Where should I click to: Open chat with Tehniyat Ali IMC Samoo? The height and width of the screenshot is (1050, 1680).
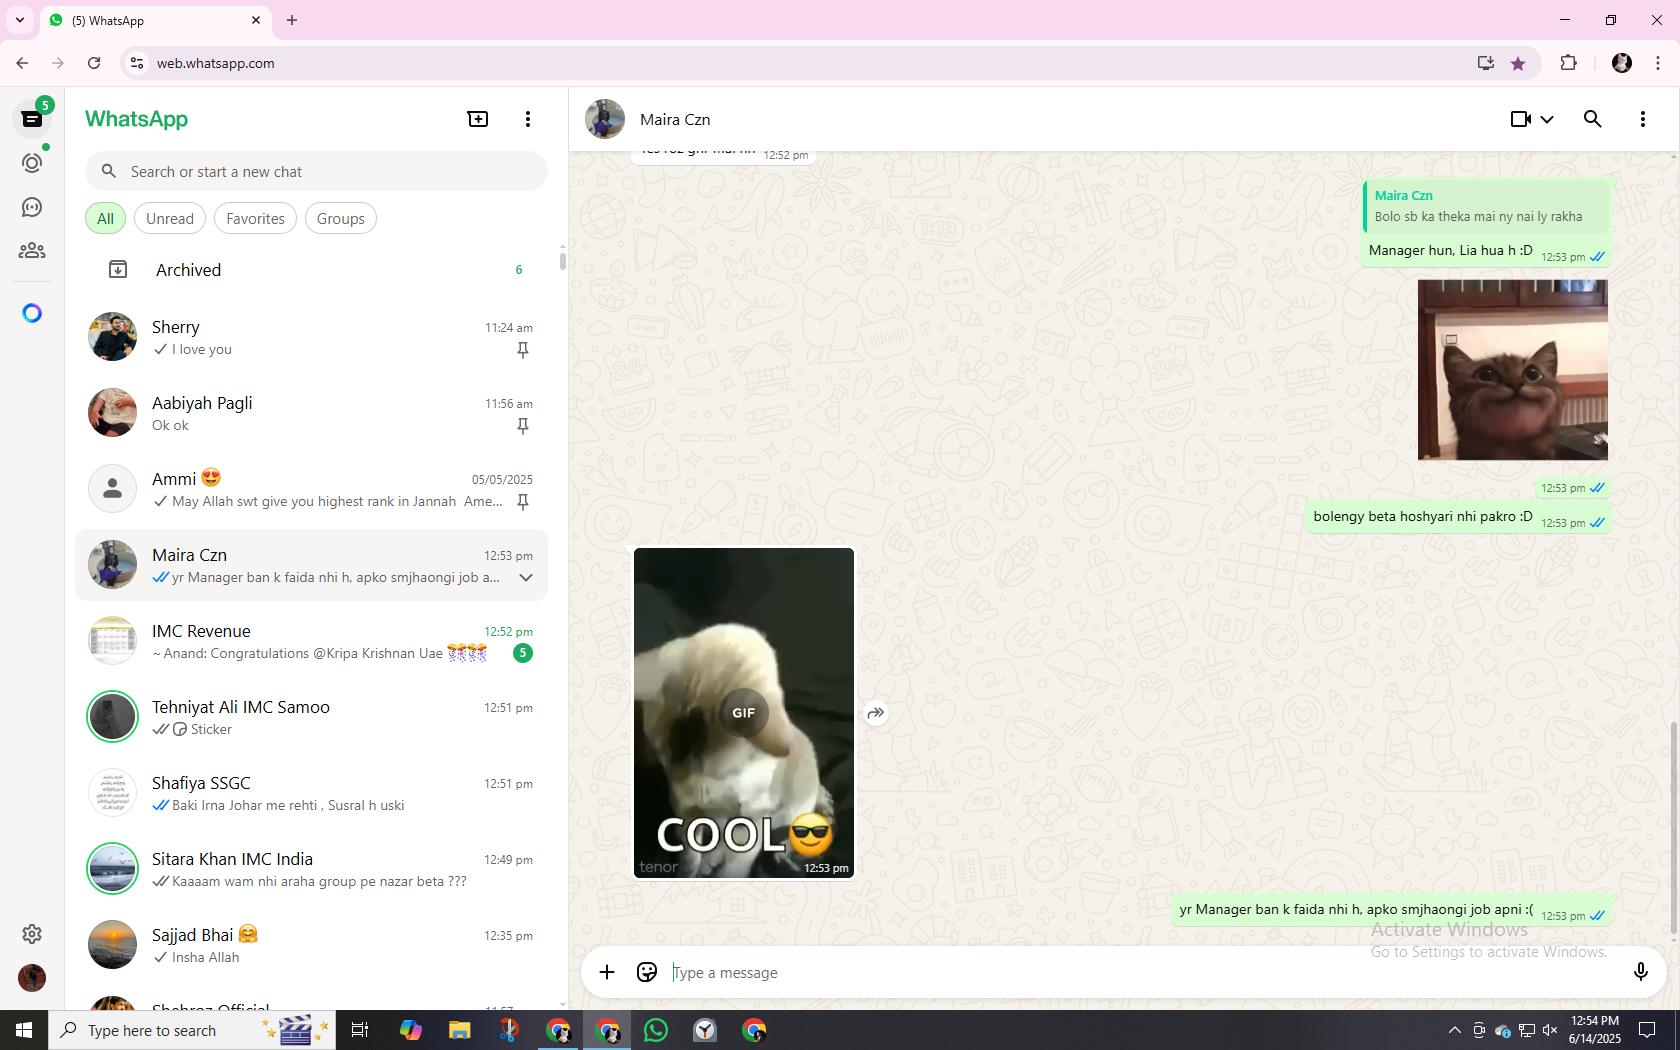312,717
